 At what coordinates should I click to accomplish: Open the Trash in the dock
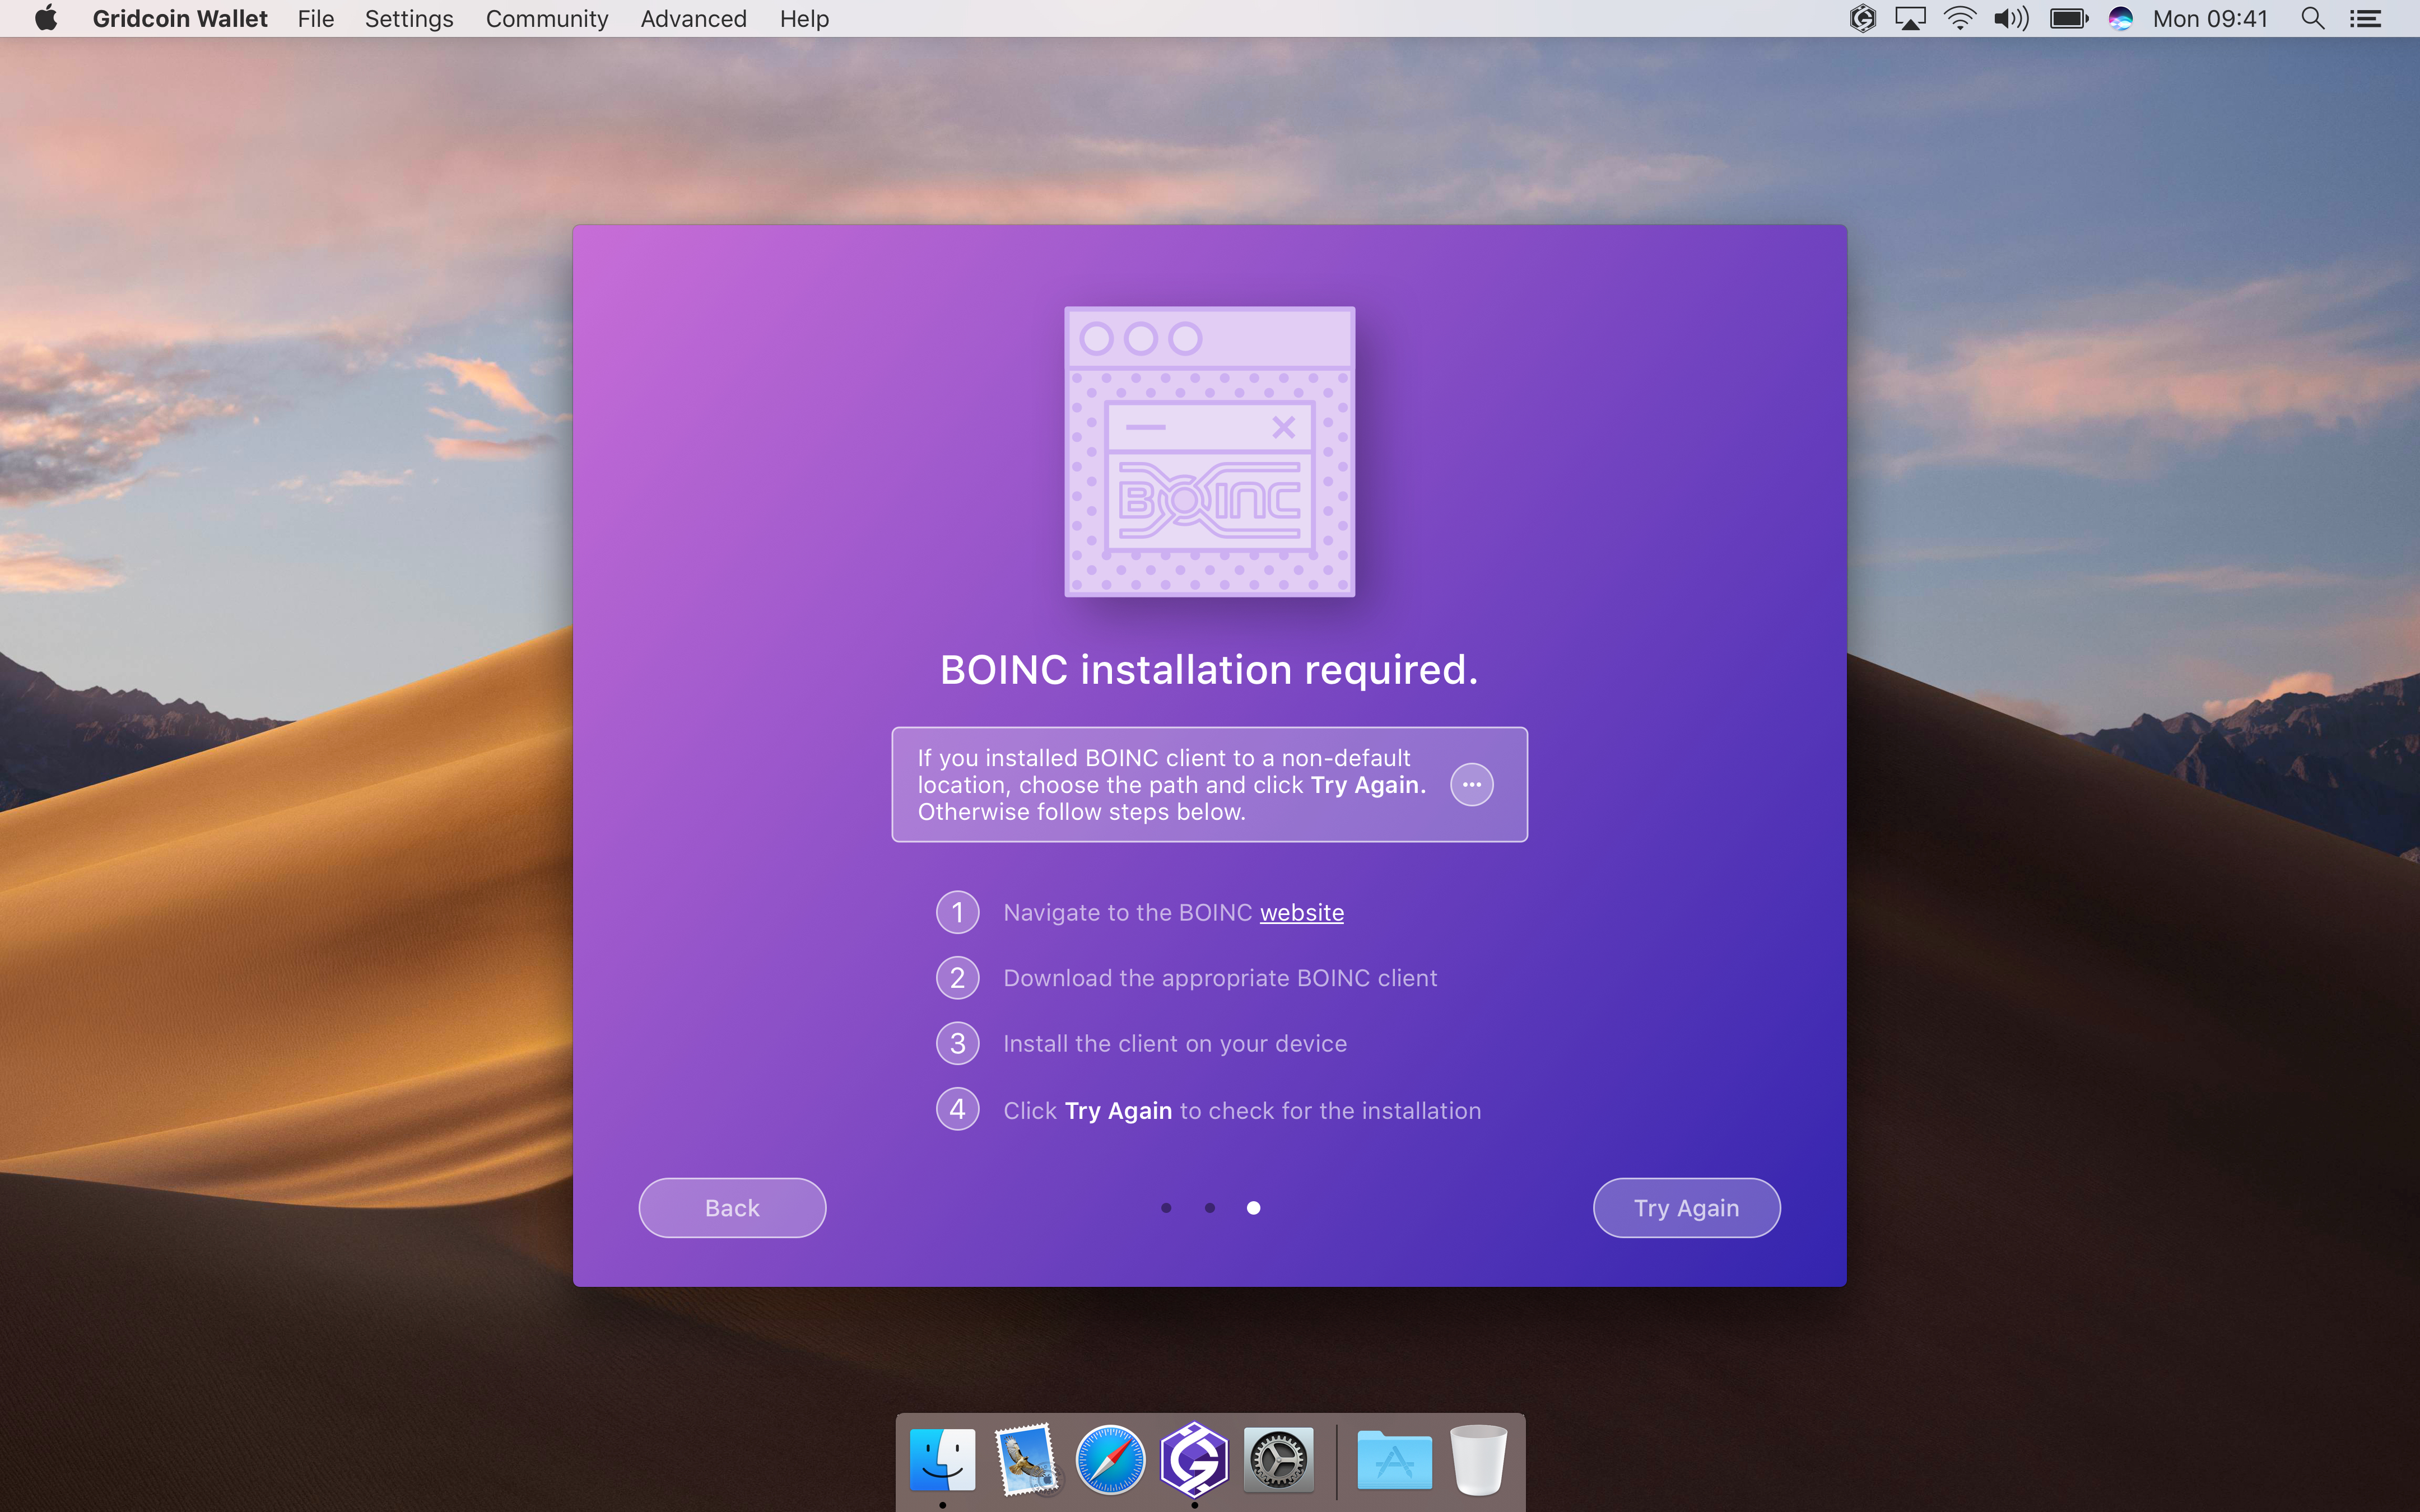(1478, 1459)
